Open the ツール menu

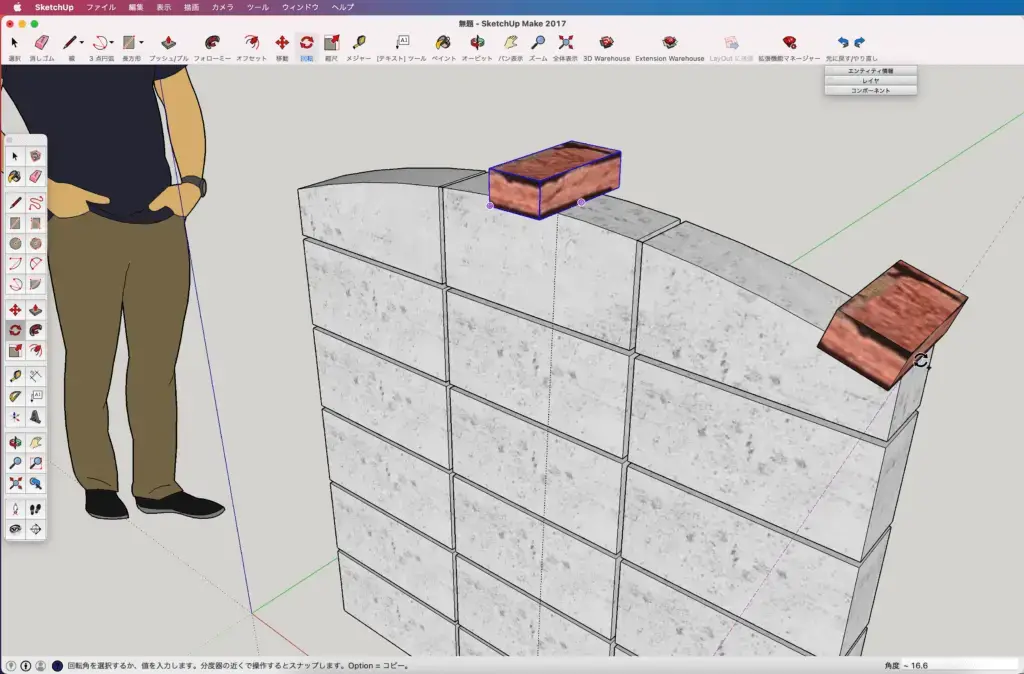click(257, 7)
